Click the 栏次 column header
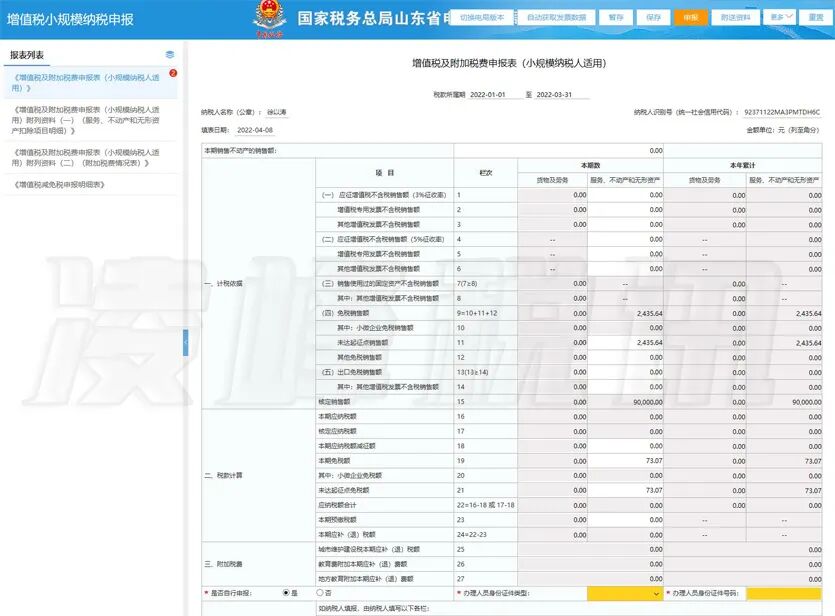 pos(486,173)
